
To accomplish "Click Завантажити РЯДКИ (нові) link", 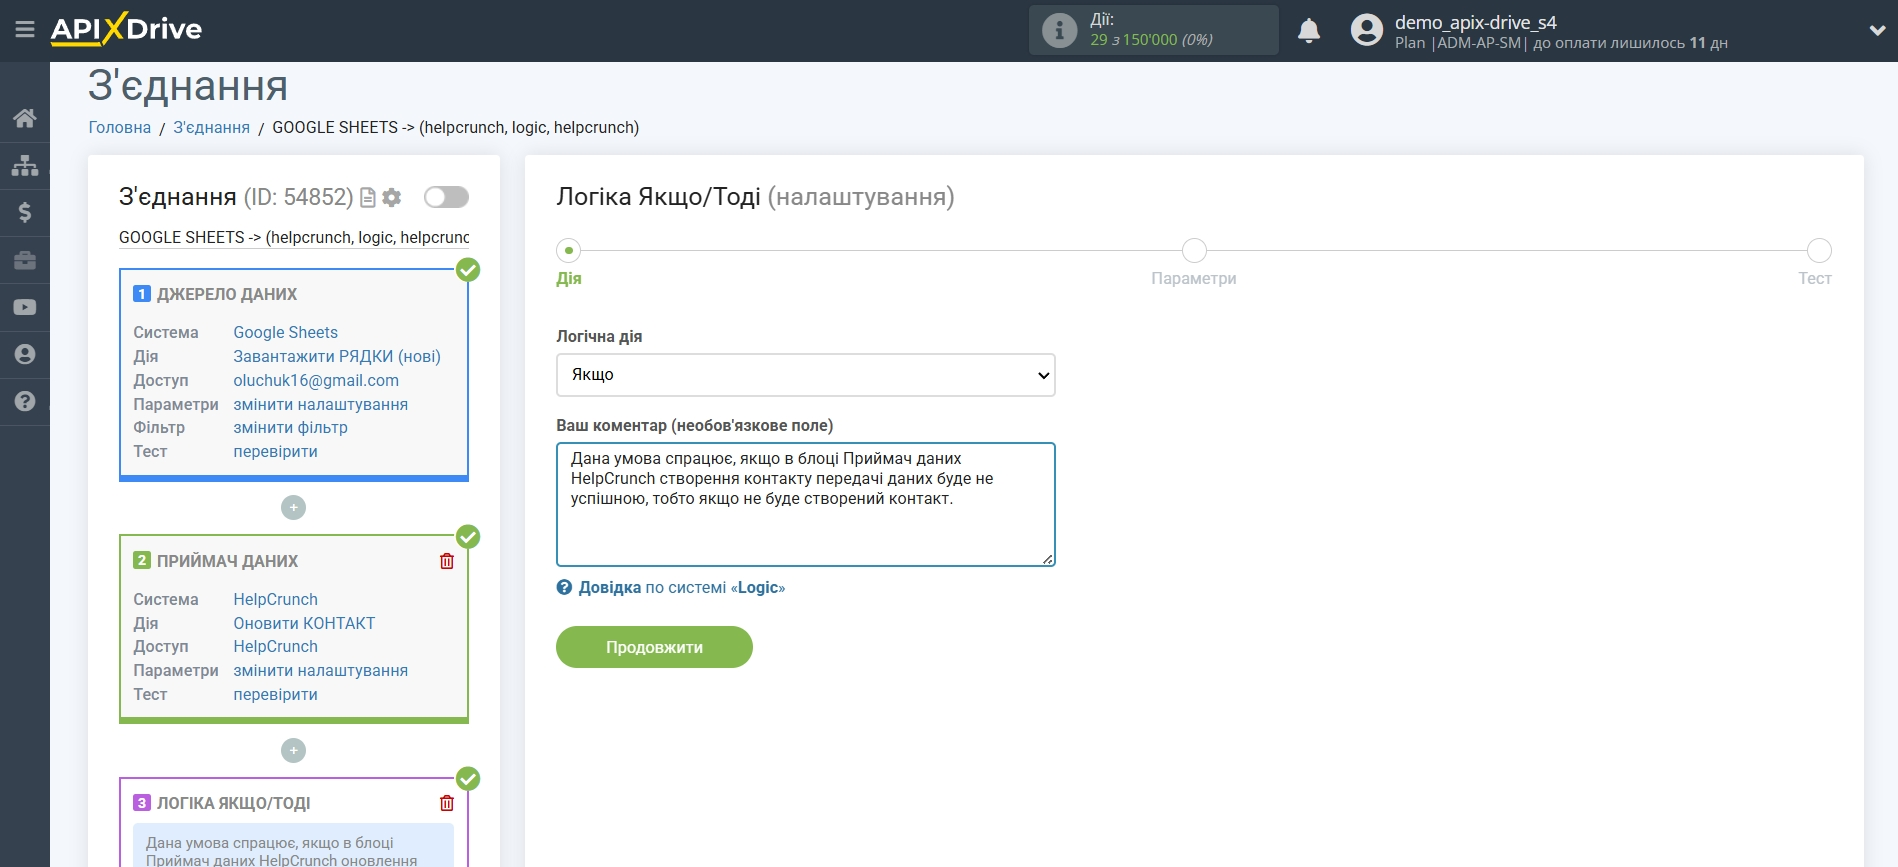I will tap(337, 357).
